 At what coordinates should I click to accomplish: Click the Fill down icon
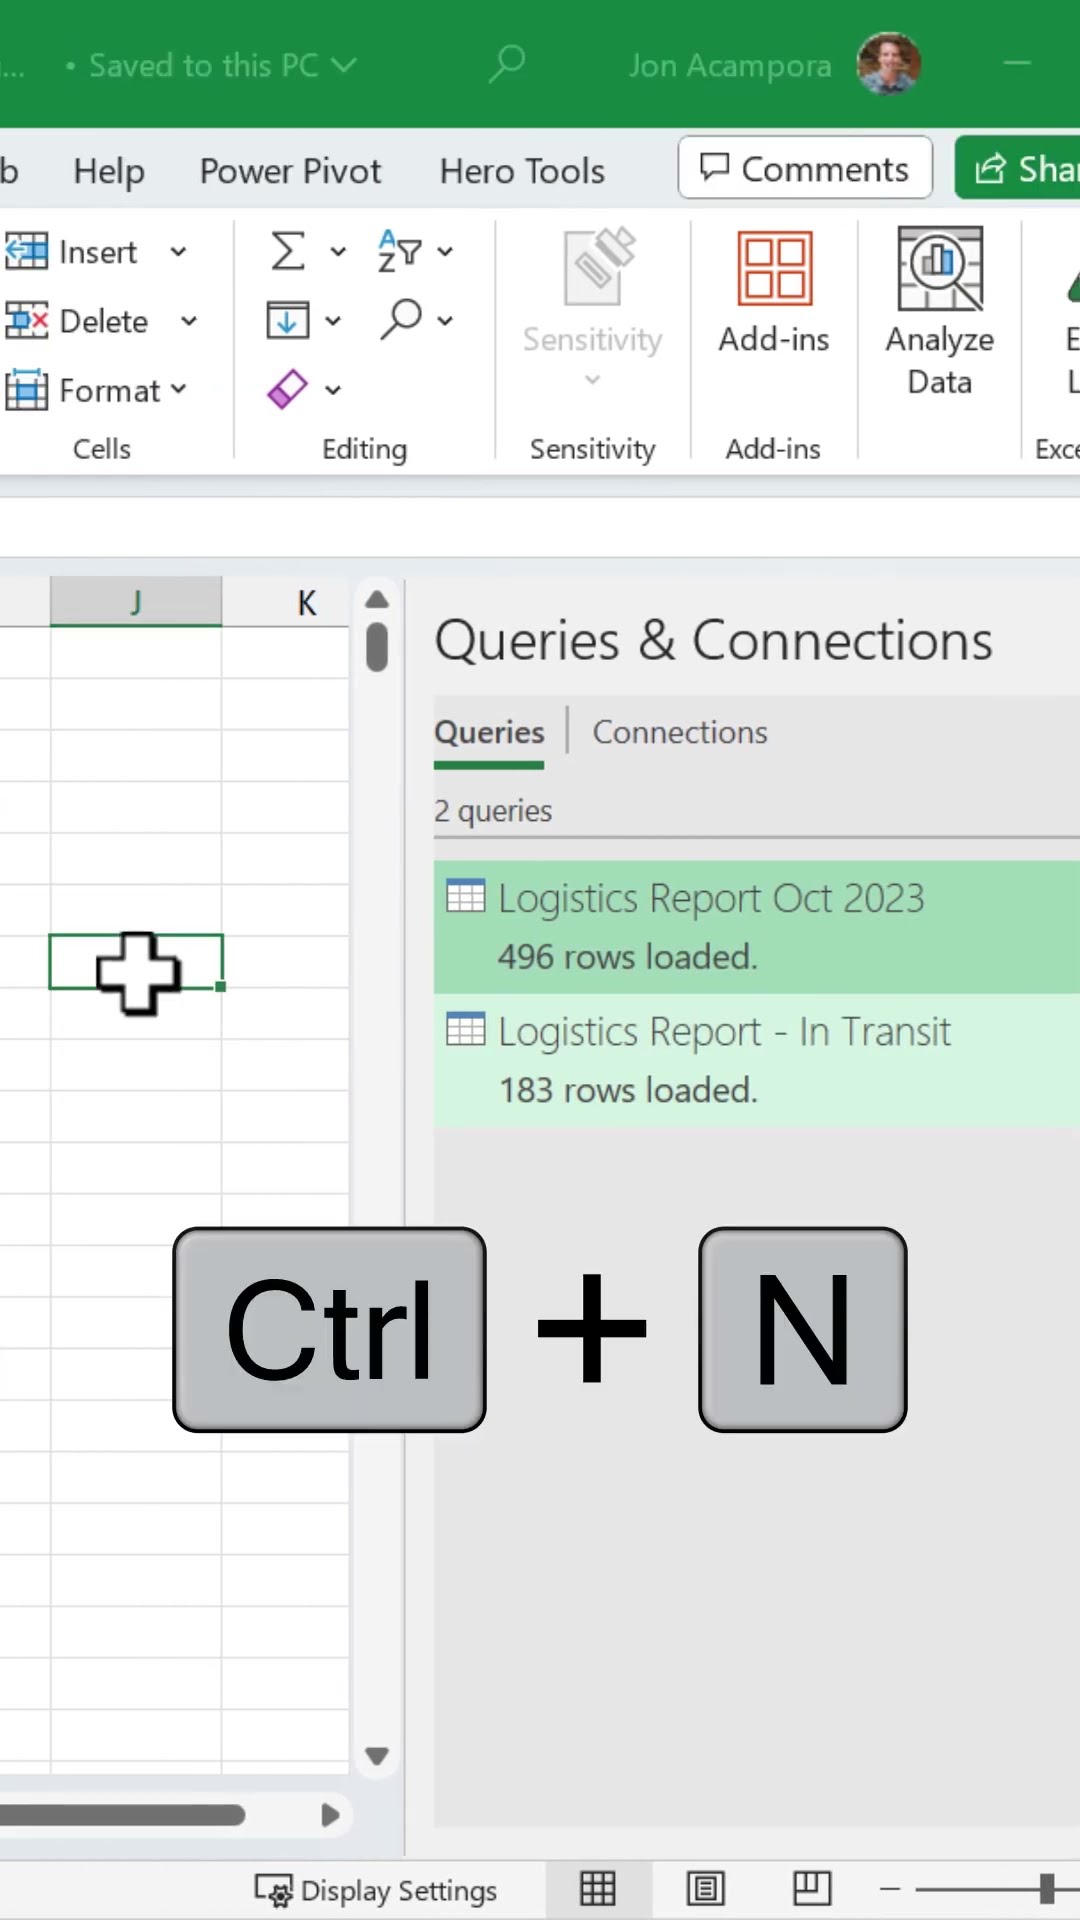pyautogui.click(x=288, y=320)
